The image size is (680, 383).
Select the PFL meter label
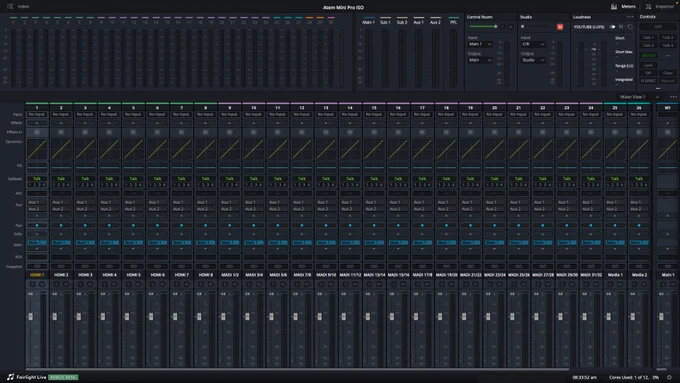tap(454, 22)
